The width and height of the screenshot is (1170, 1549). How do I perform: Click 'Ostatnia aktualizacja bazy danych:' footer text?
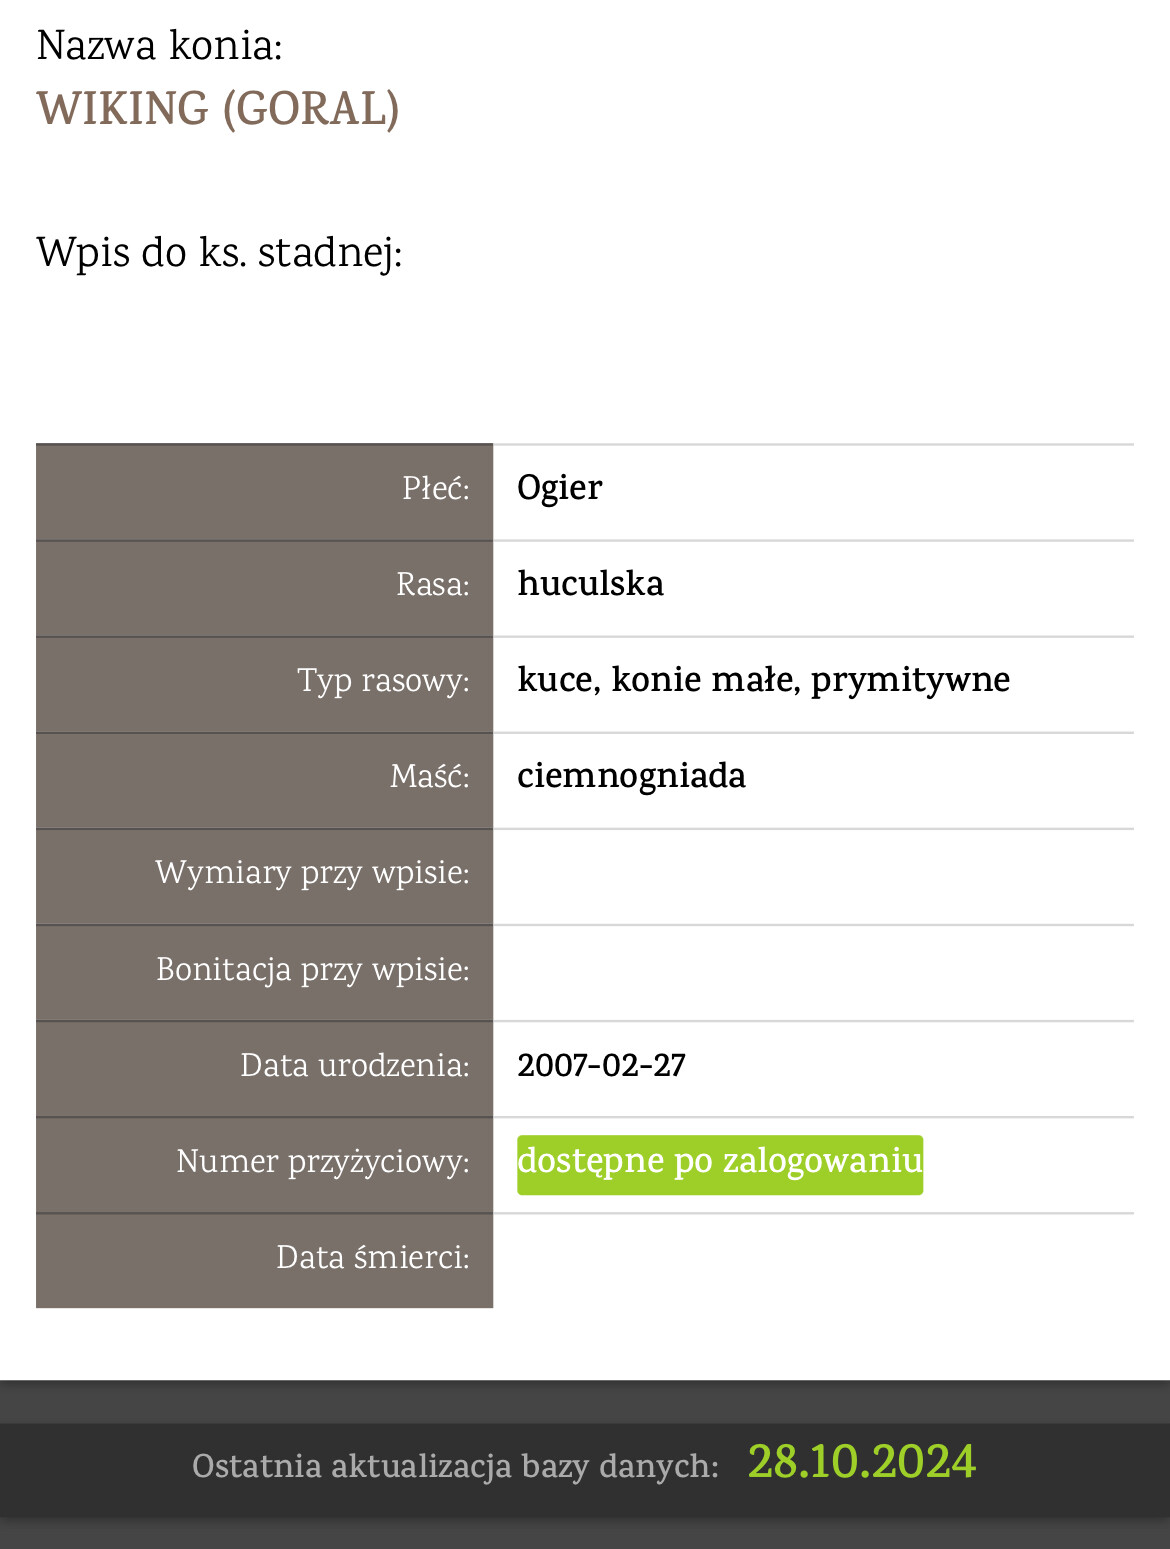click(455, 1467)
